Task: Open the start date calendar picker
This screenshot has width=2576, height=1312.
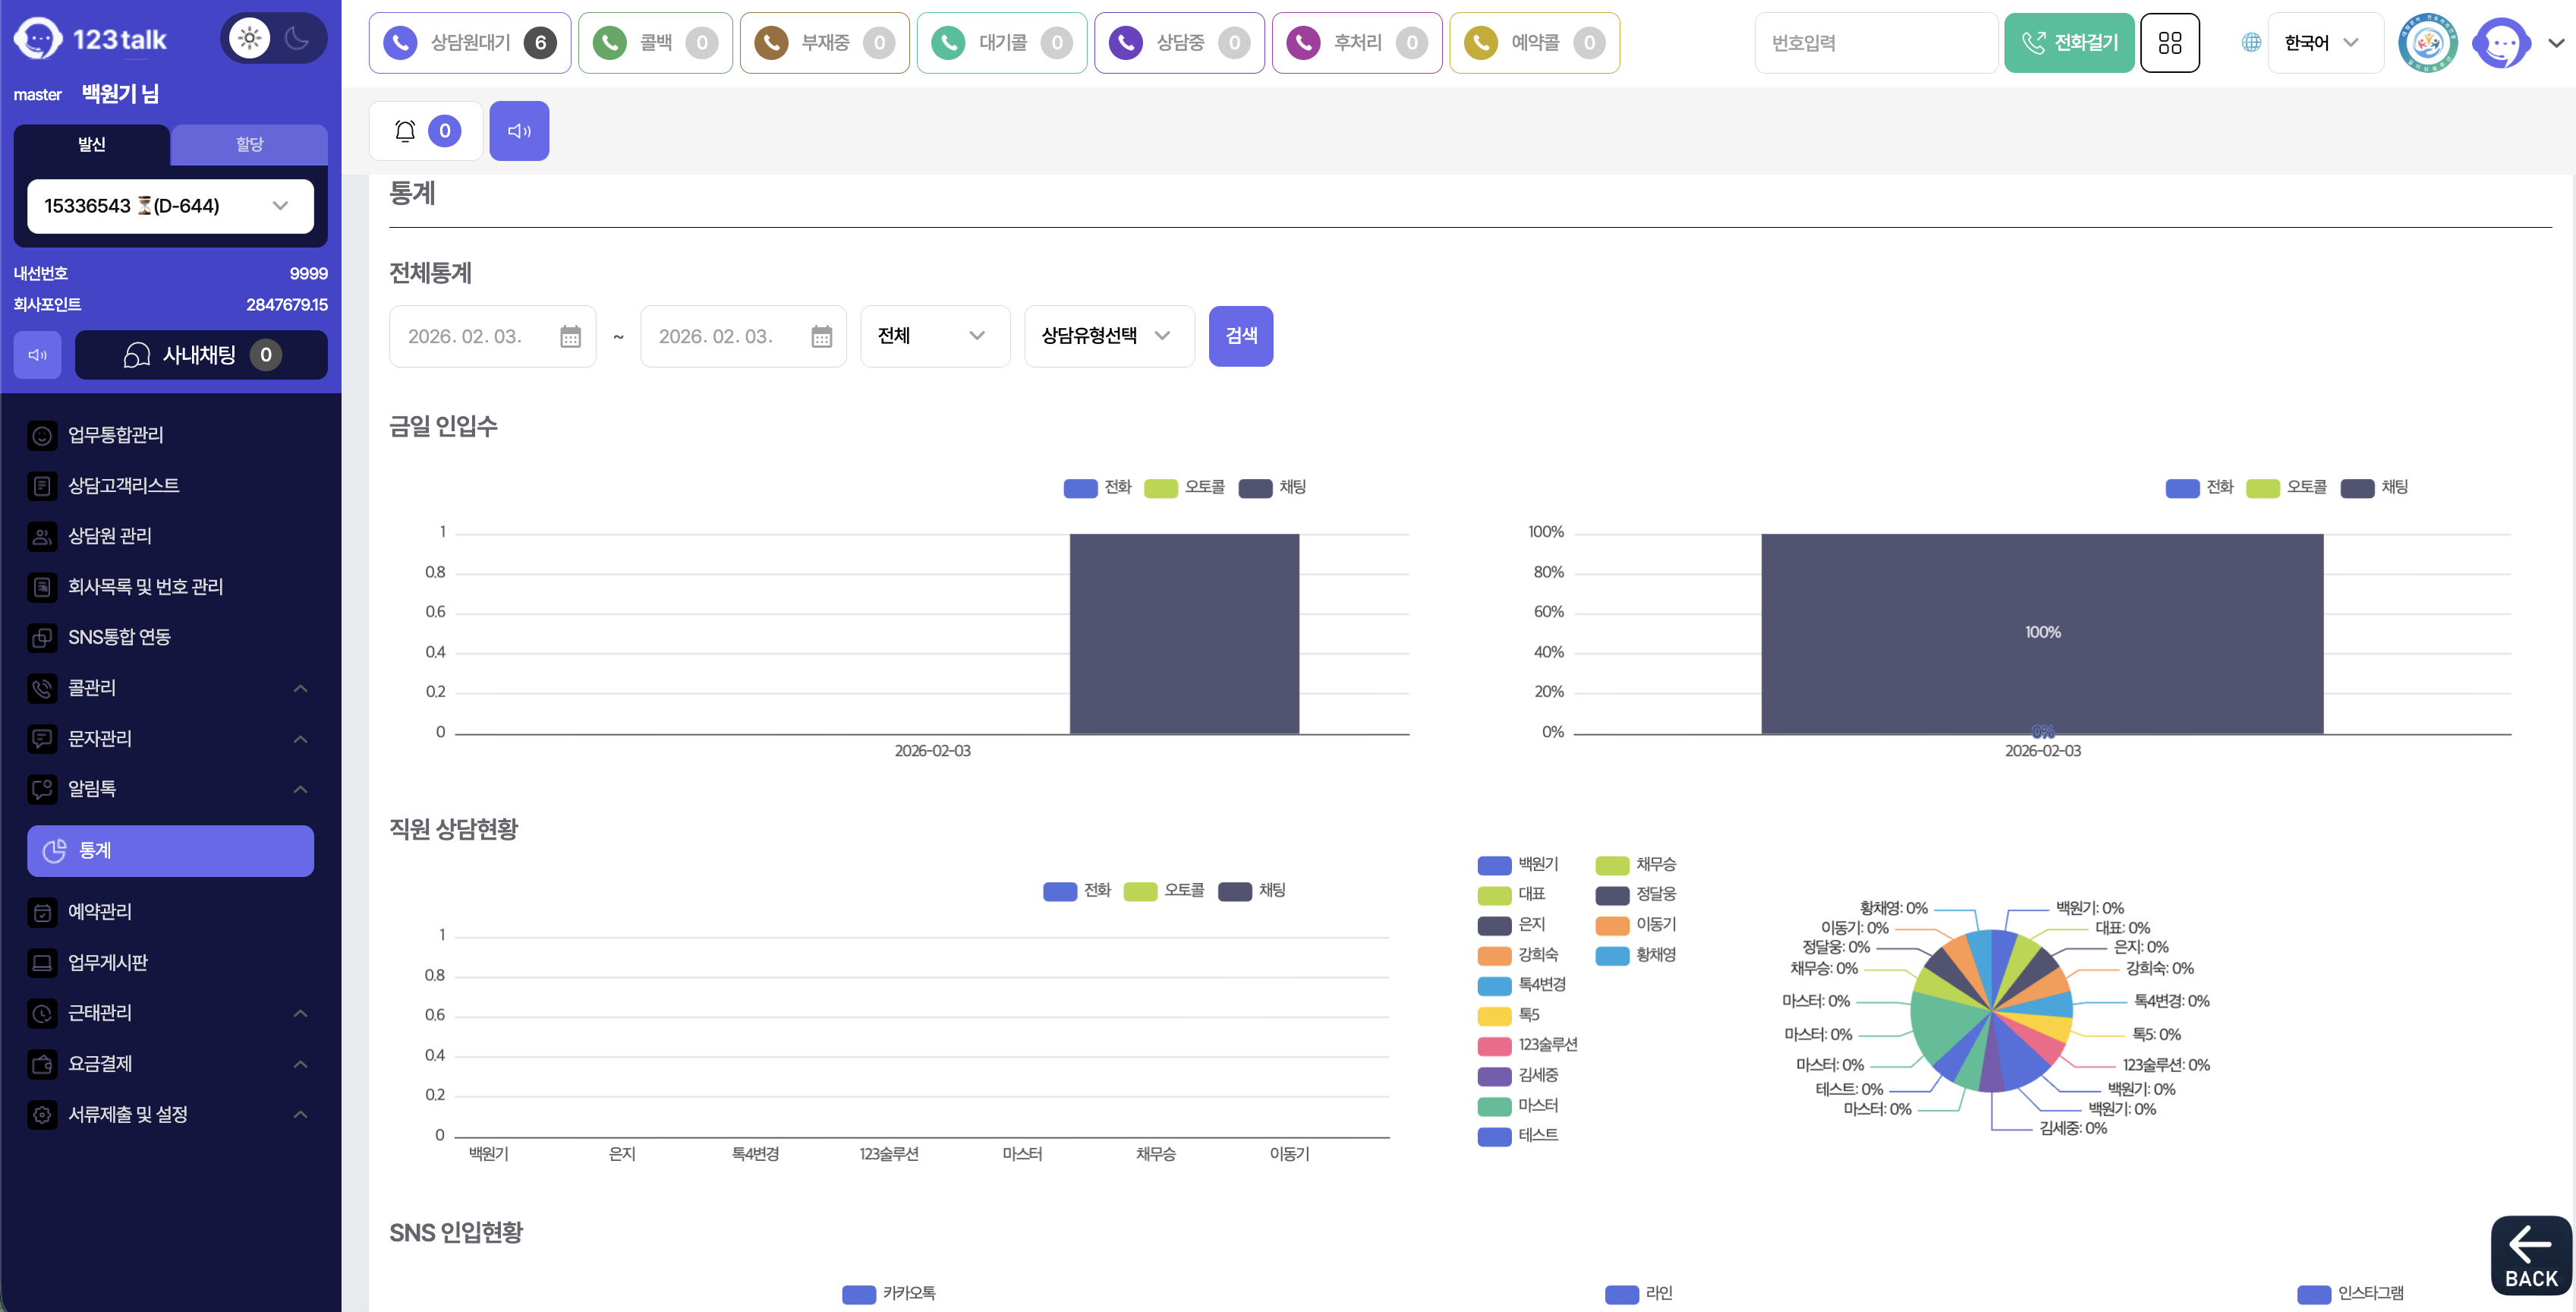Action: coord(570,337)
